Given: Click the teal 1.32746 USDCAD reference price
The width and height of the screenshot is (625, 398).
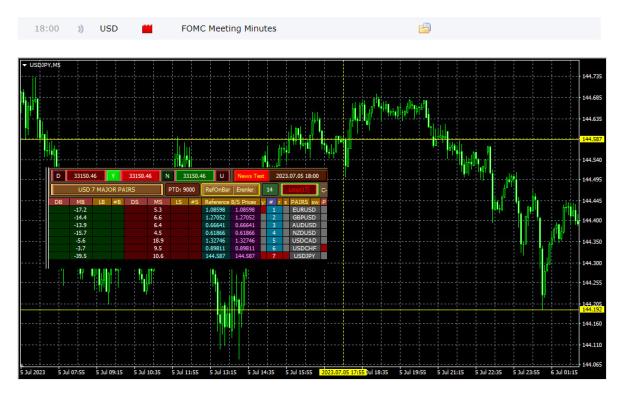Looking at the screenshot, I should [x=216, y=241].
